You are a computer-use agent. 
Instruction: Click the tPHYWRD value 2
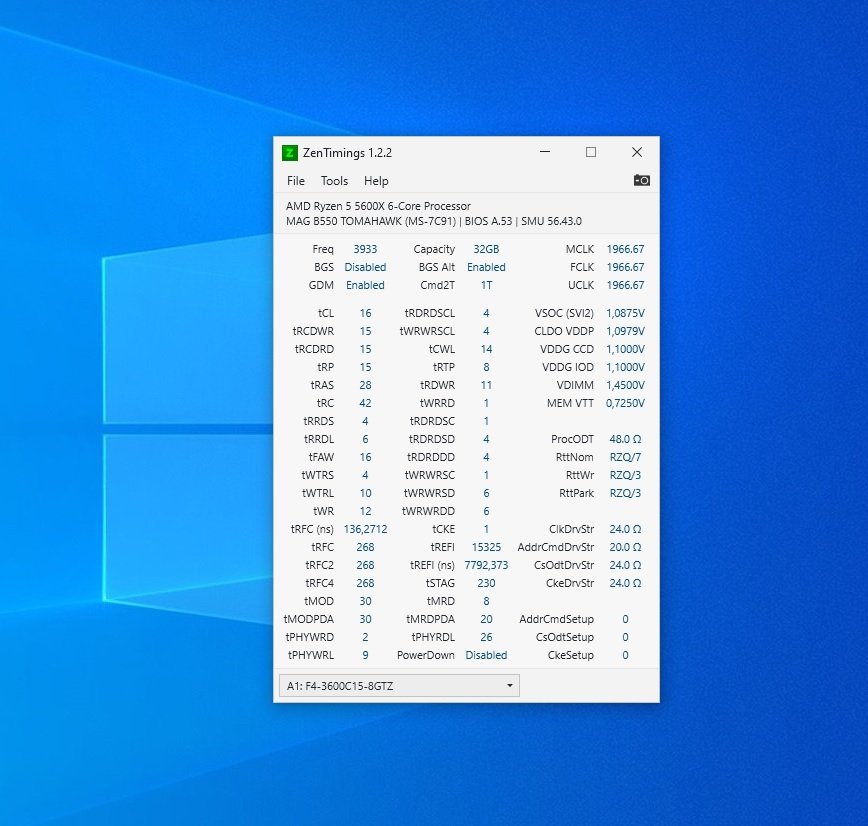coord(365,637)
